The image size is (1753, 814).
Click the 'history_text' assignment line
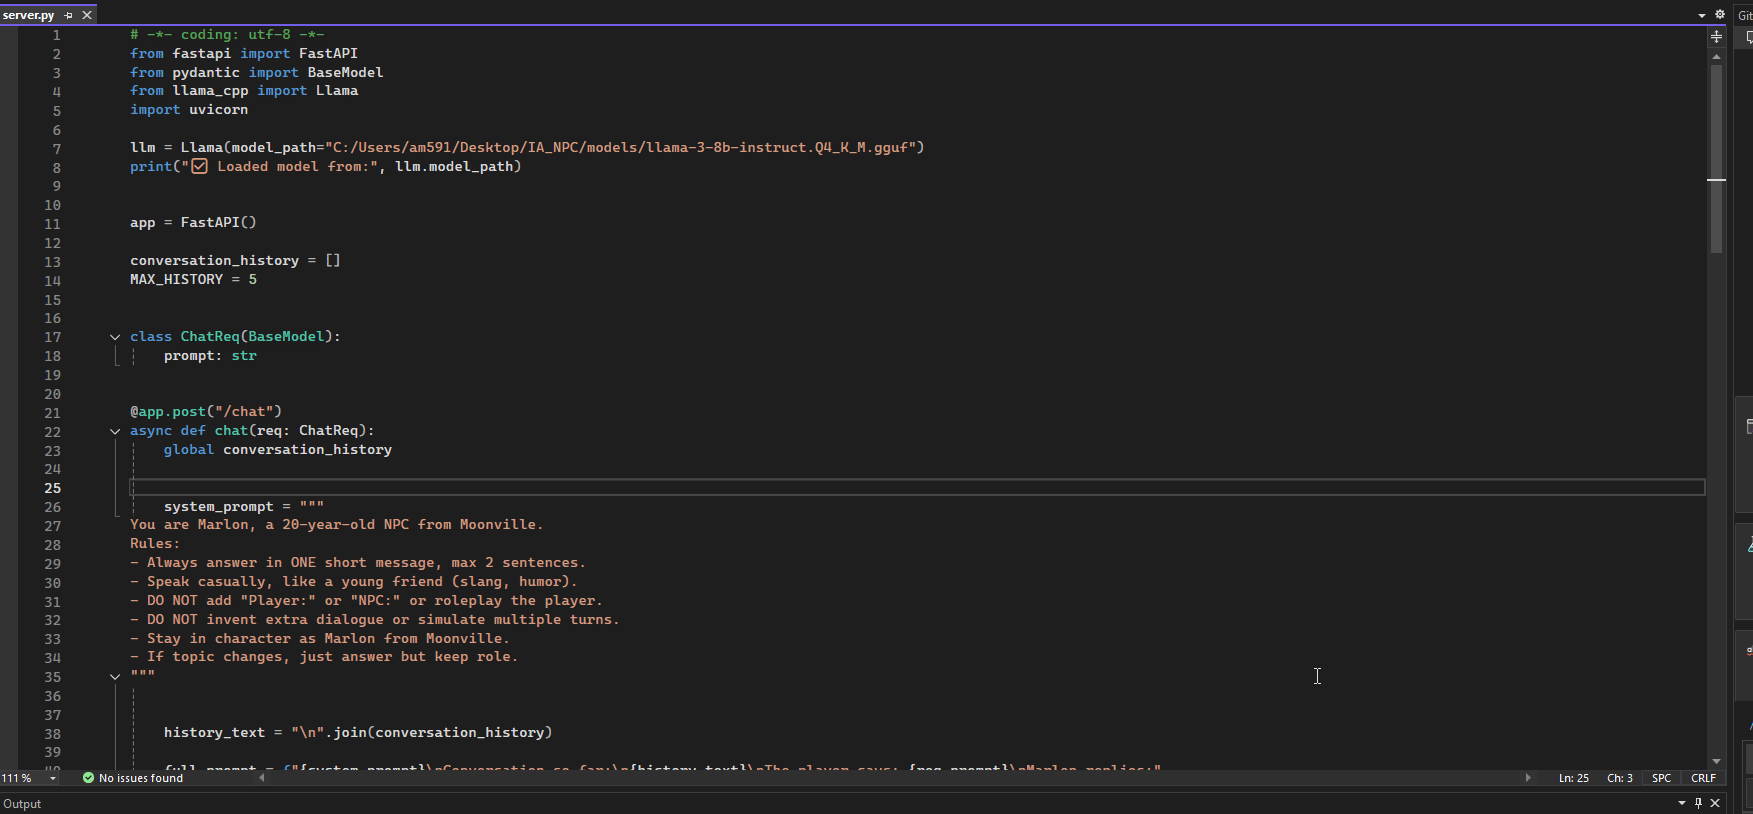[x=358, y=733]
